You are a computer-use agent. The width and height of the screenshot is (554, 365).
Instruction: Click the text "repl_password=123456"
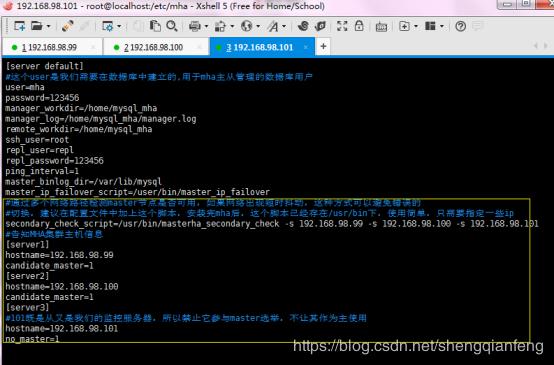tap(54, 161)
